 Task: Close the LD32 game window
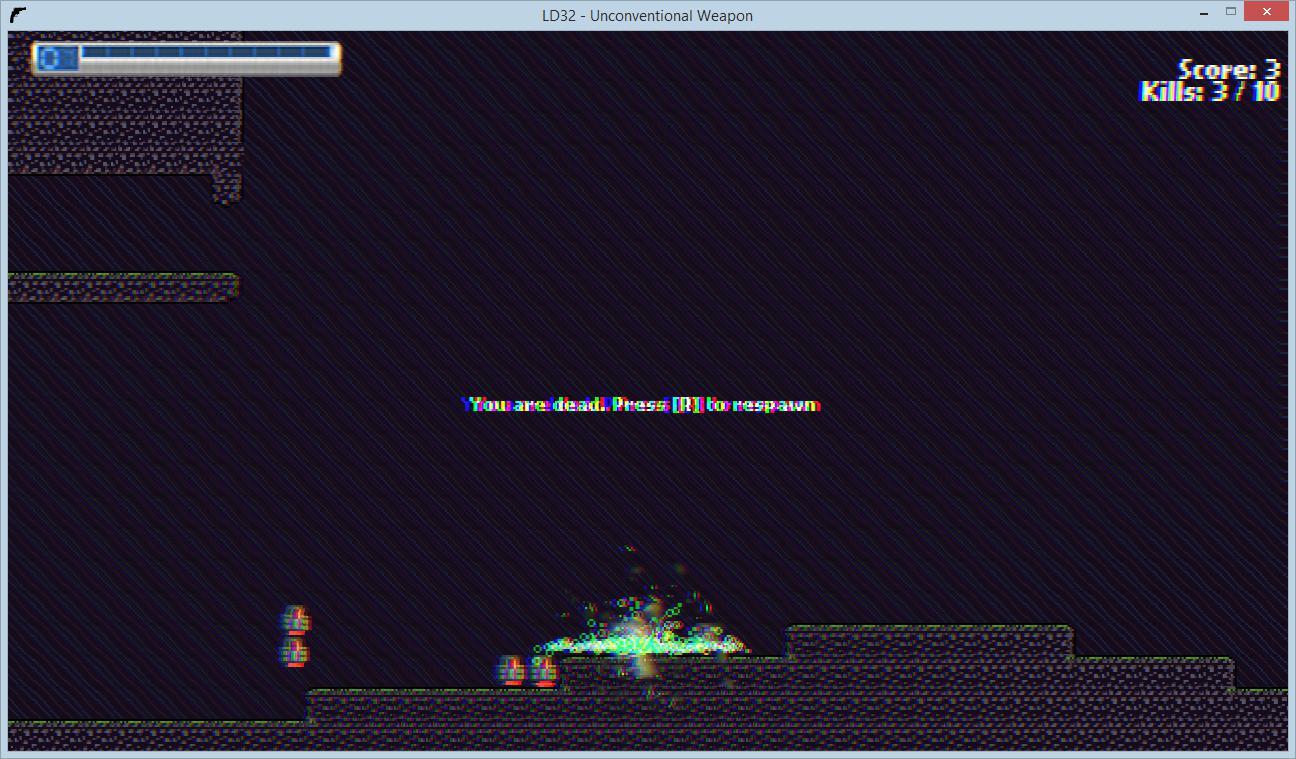(1267, 12)
